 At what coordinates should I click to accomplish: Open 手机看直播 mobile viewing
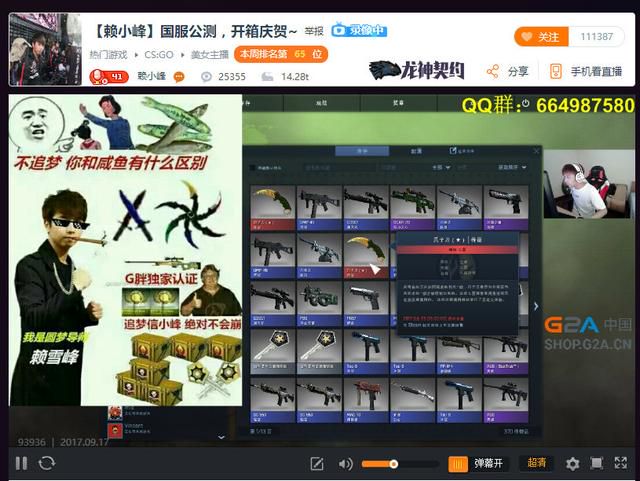tap(586, 72)
